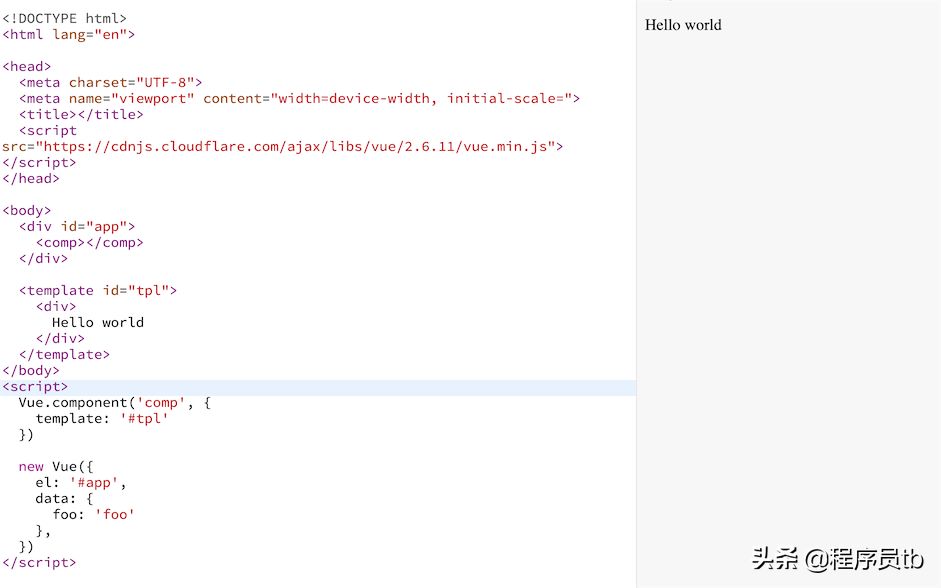Place cursor on html lang="en" tag
This screenshot has height=588, width=941.
tap(68, 34)
